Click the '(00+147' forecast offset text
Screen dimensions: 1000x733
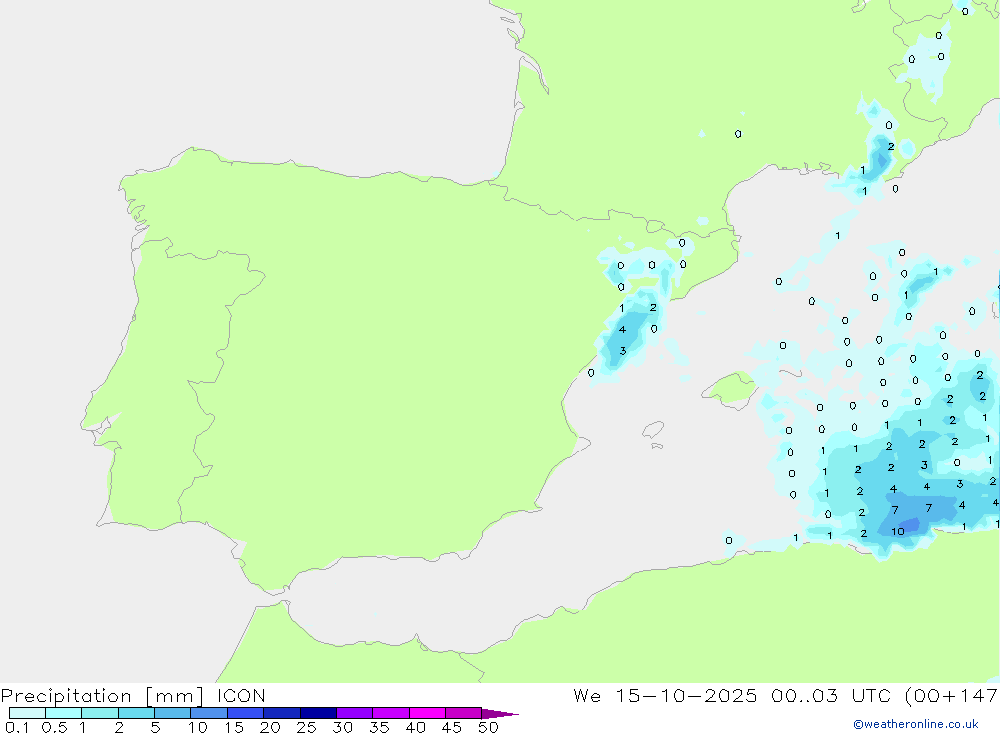click(952, 696)
